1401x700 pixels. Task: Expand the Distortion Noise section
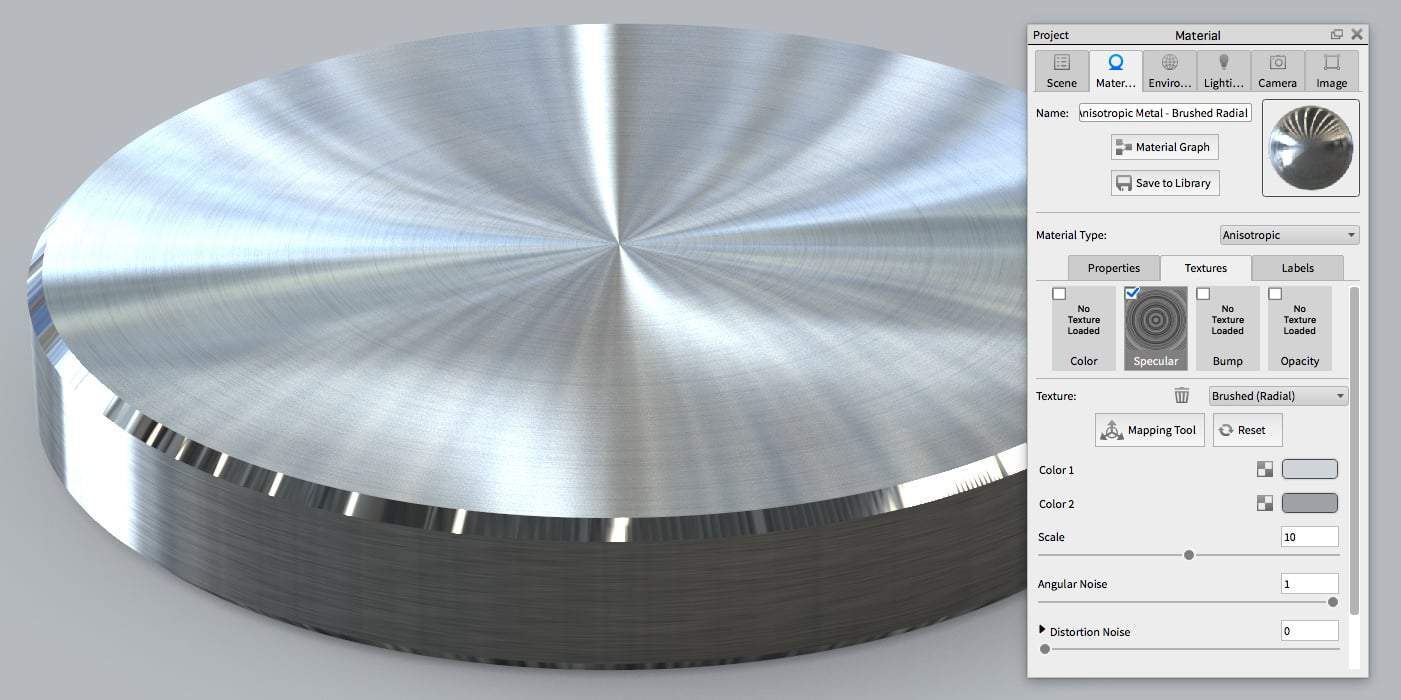pyautogui.click(x=1041, y=629)
